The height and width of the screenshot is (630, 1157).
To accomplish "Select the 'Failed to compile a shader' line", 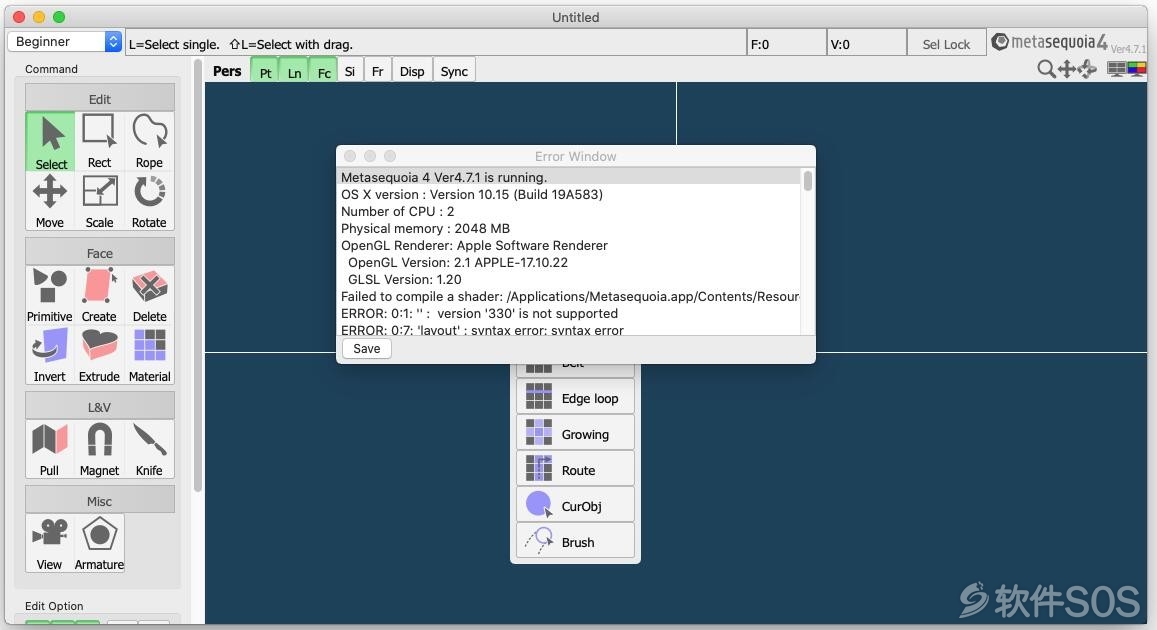I will tap(570, 296).
